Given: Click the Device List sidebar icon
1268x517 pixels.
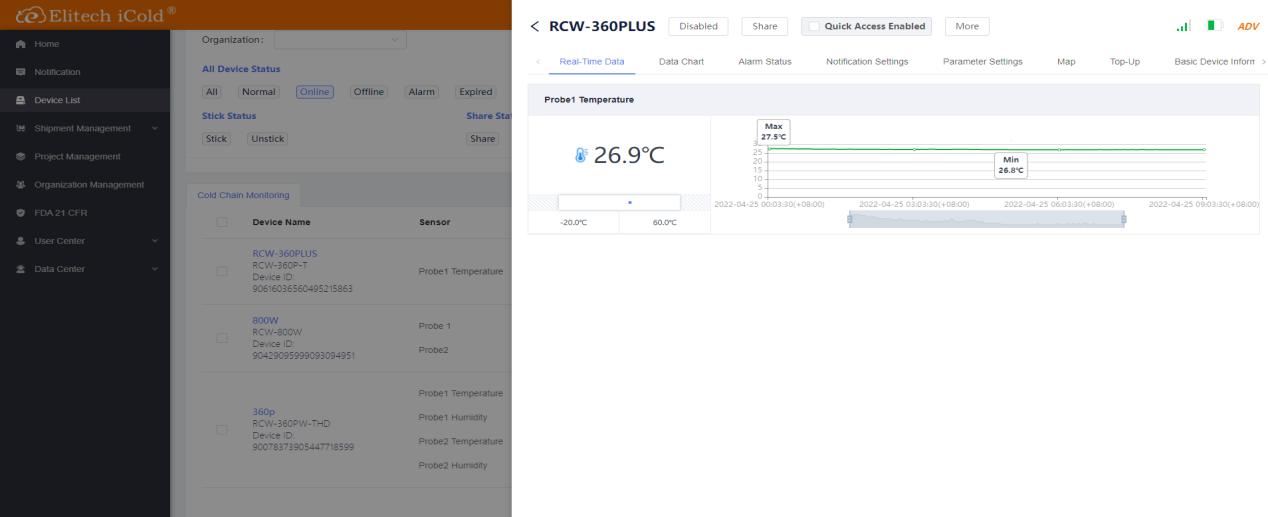Looking at the screenshot, I should [x=20, y=100].
